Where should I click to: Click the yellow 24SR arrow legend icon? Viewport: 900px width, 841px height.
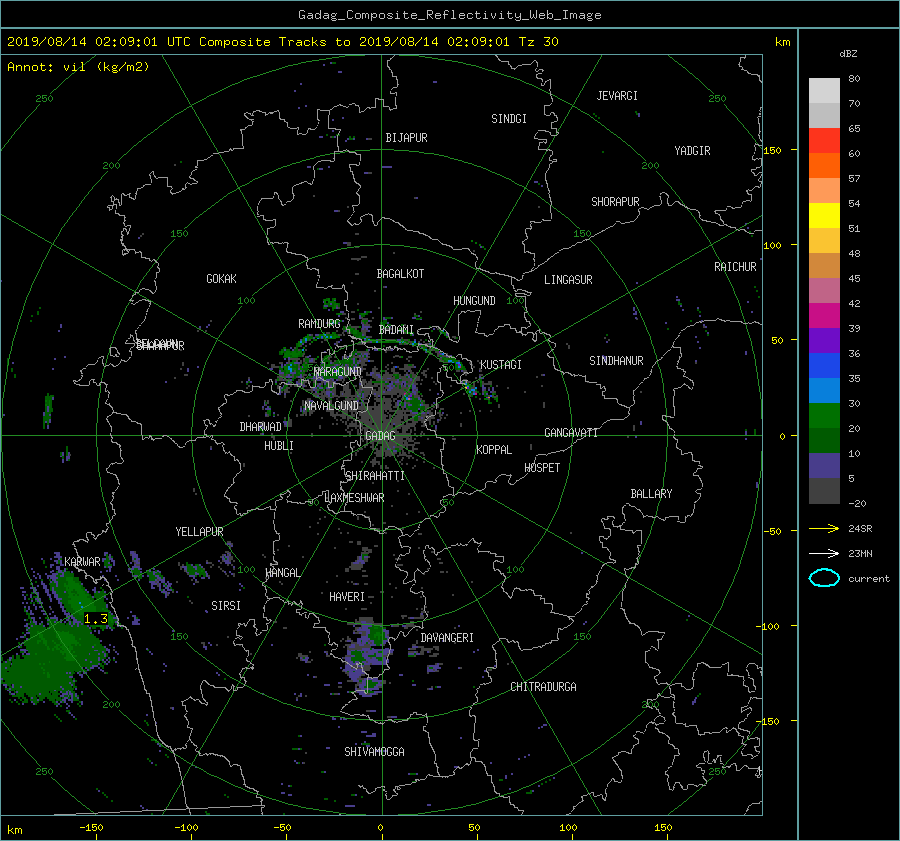(x=824, y=528)
